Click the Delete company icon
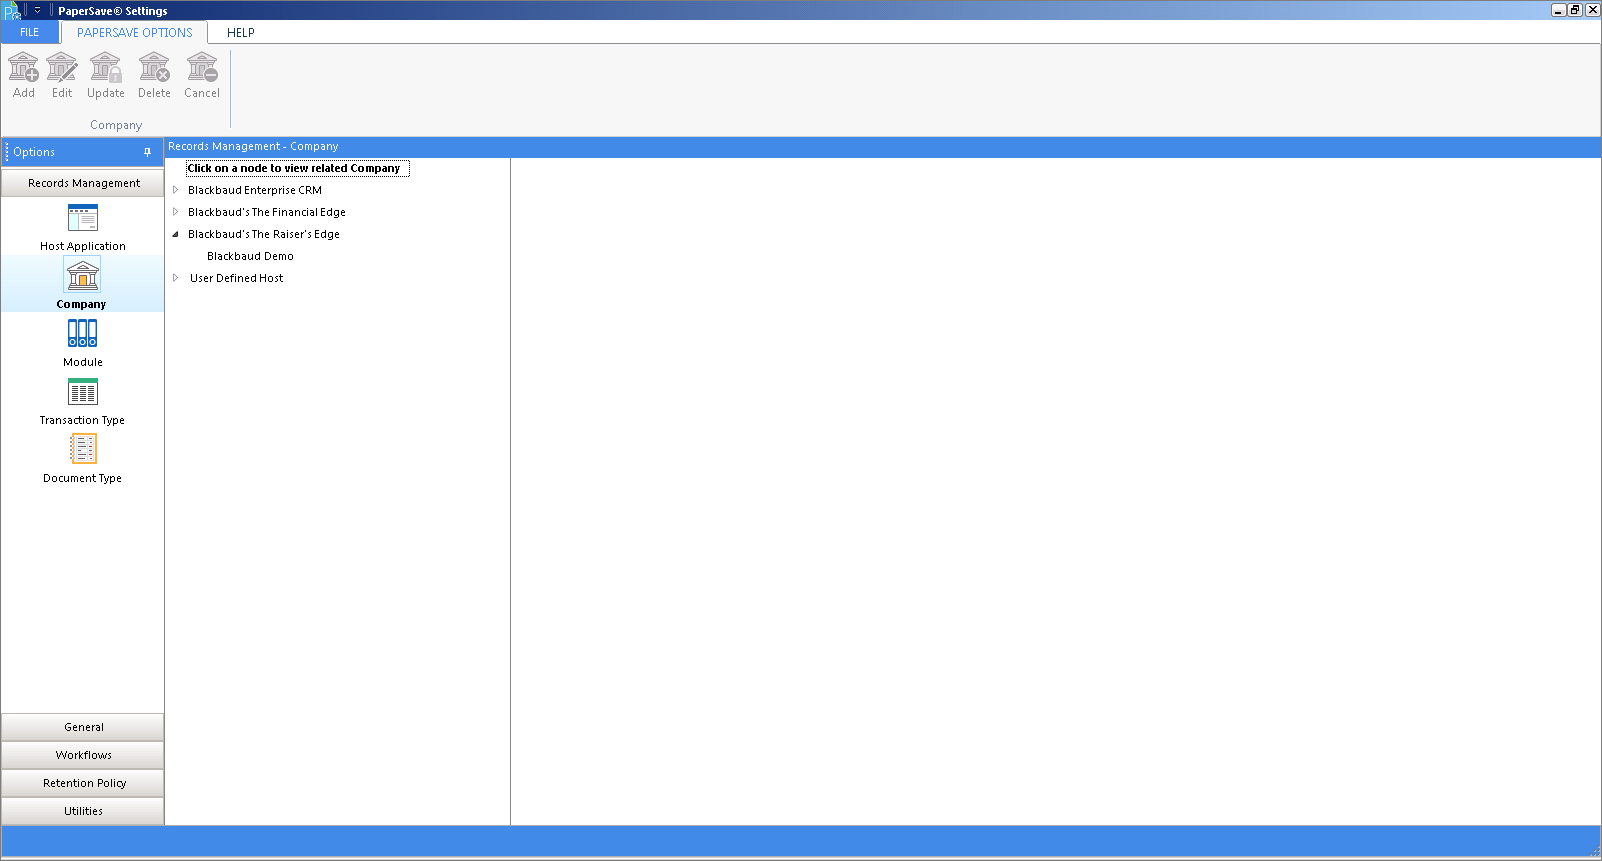1602x861 pixels. point(154,68)
